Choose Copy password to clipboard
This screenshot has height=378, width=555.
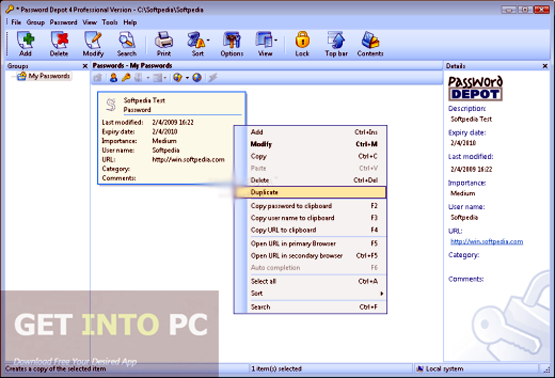[x=310, y=206]
